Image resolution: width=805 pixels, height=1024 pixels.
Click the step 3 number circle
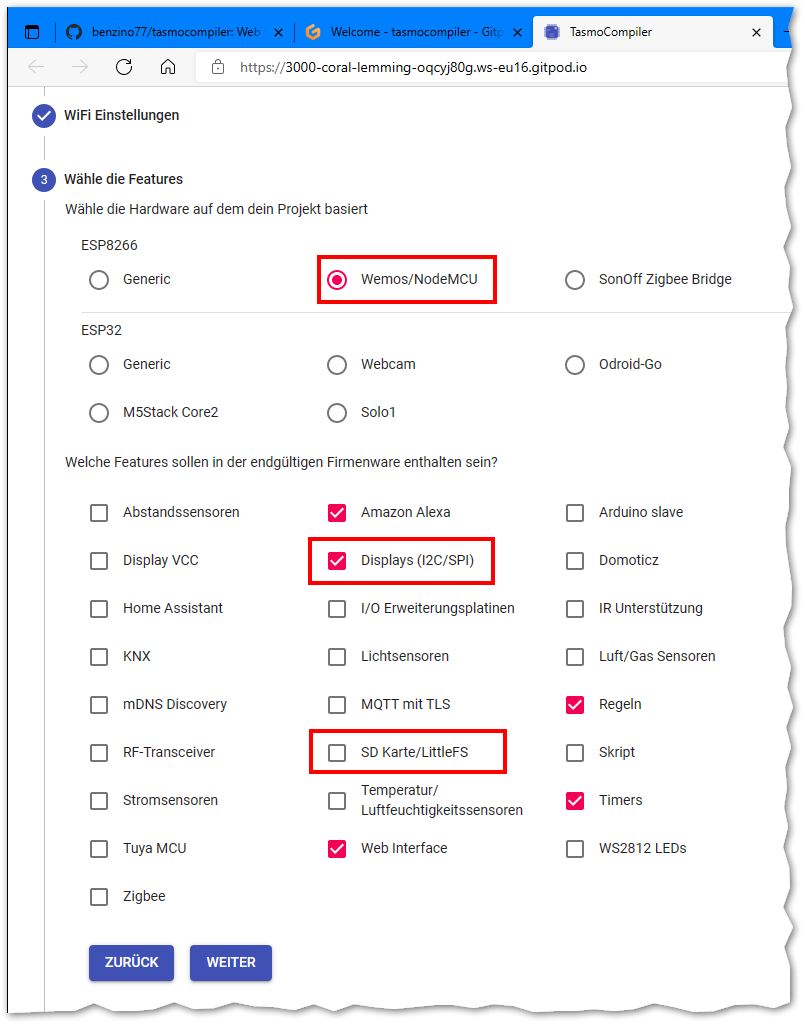click(x=44, y=180)
